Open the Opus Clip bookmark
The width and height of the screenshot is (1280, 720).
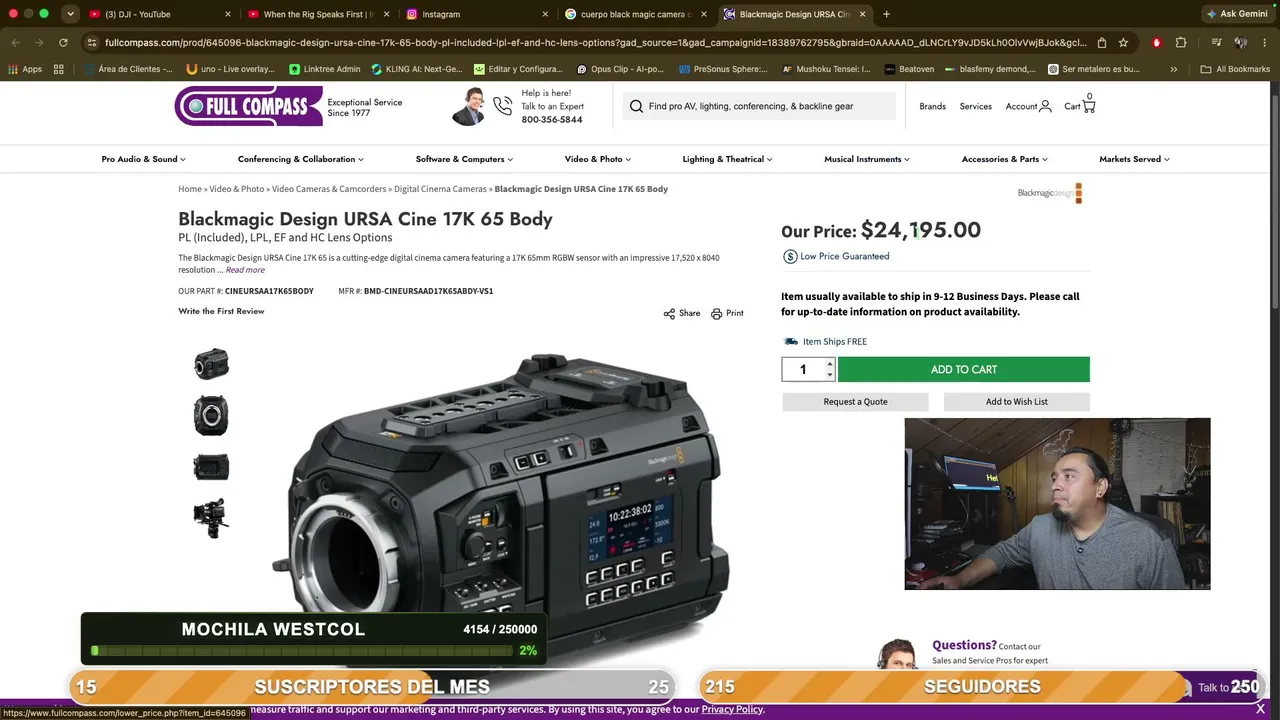pyautogui.click(x=621, y=69)
